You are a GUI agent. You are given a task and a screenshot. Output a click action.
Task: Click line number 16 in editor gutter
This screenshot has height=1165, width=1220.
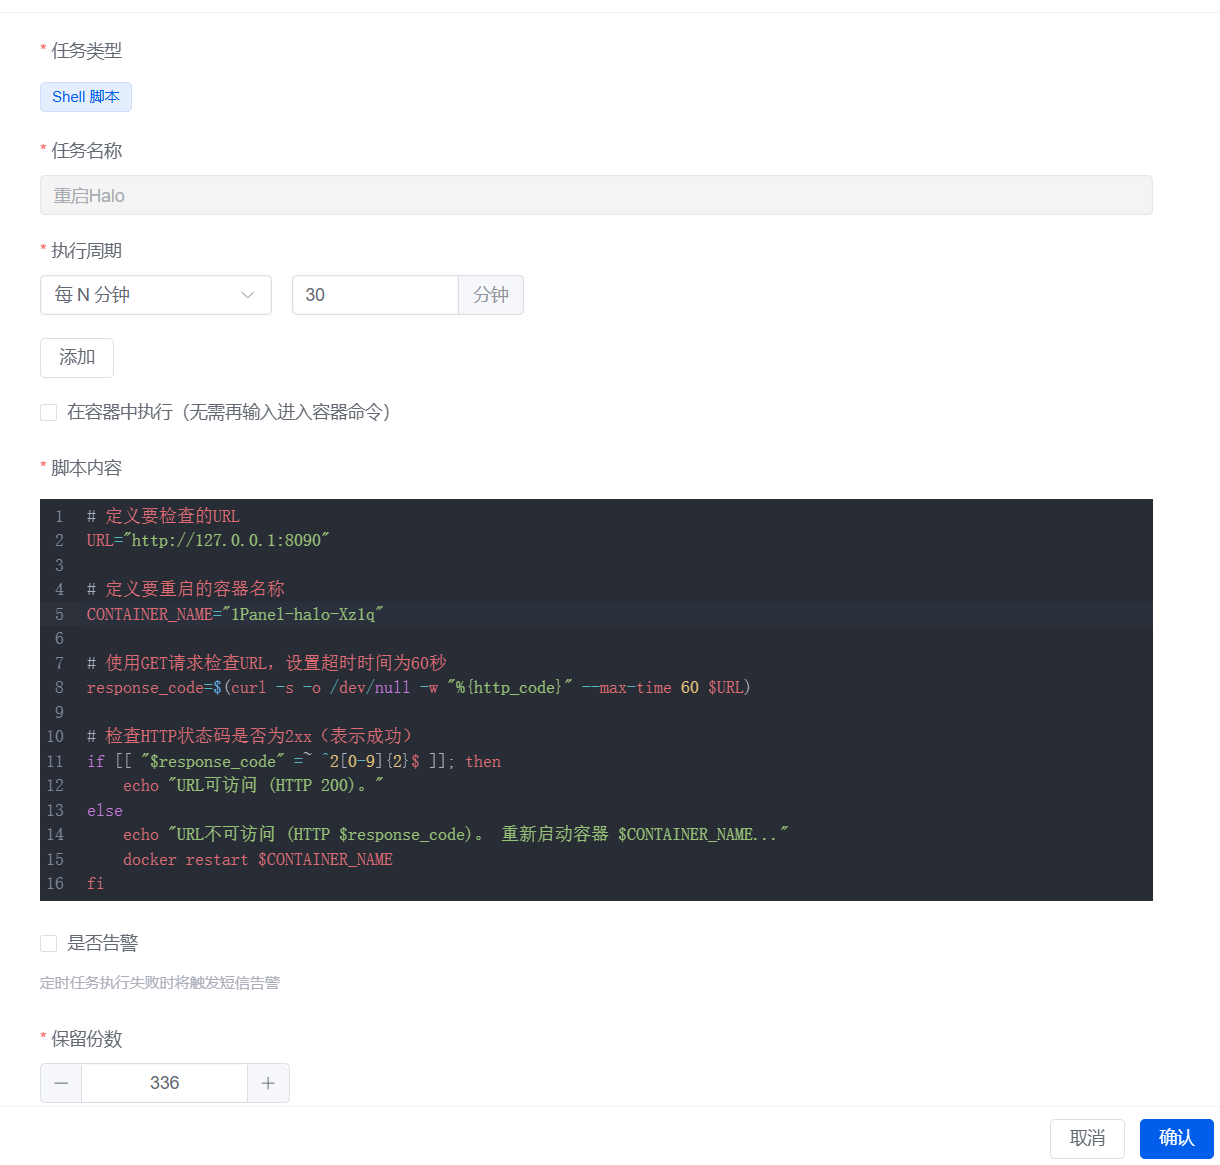pos(55,884)
